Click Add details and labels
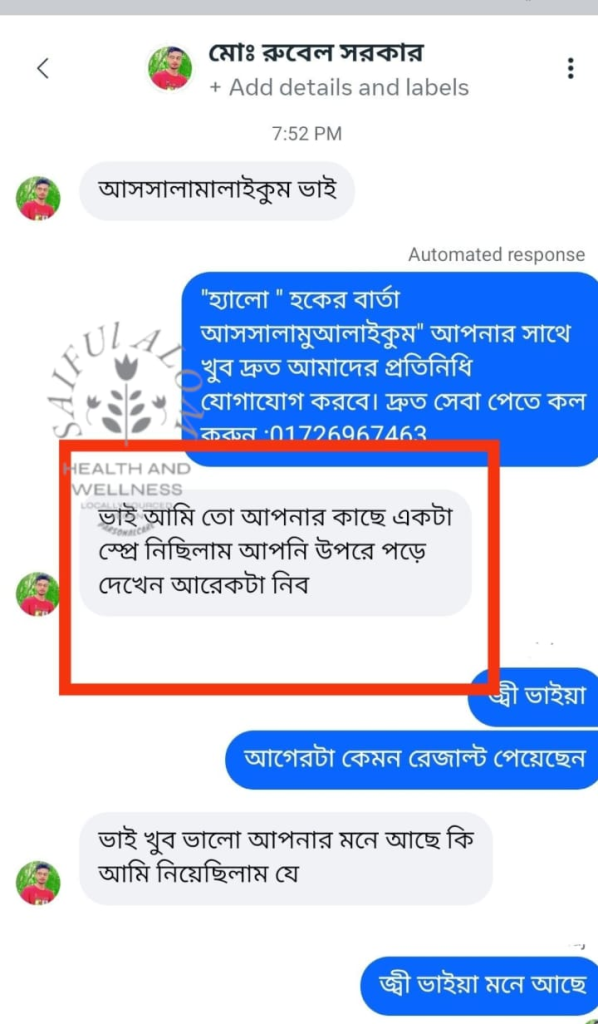 pos(339,88)
